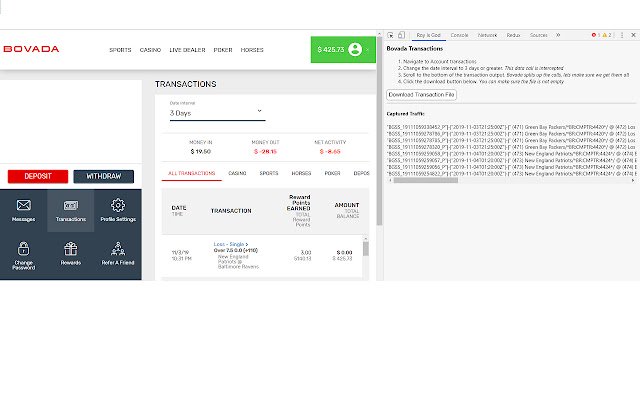Click the AMOUNT column header

pos(347,205)
